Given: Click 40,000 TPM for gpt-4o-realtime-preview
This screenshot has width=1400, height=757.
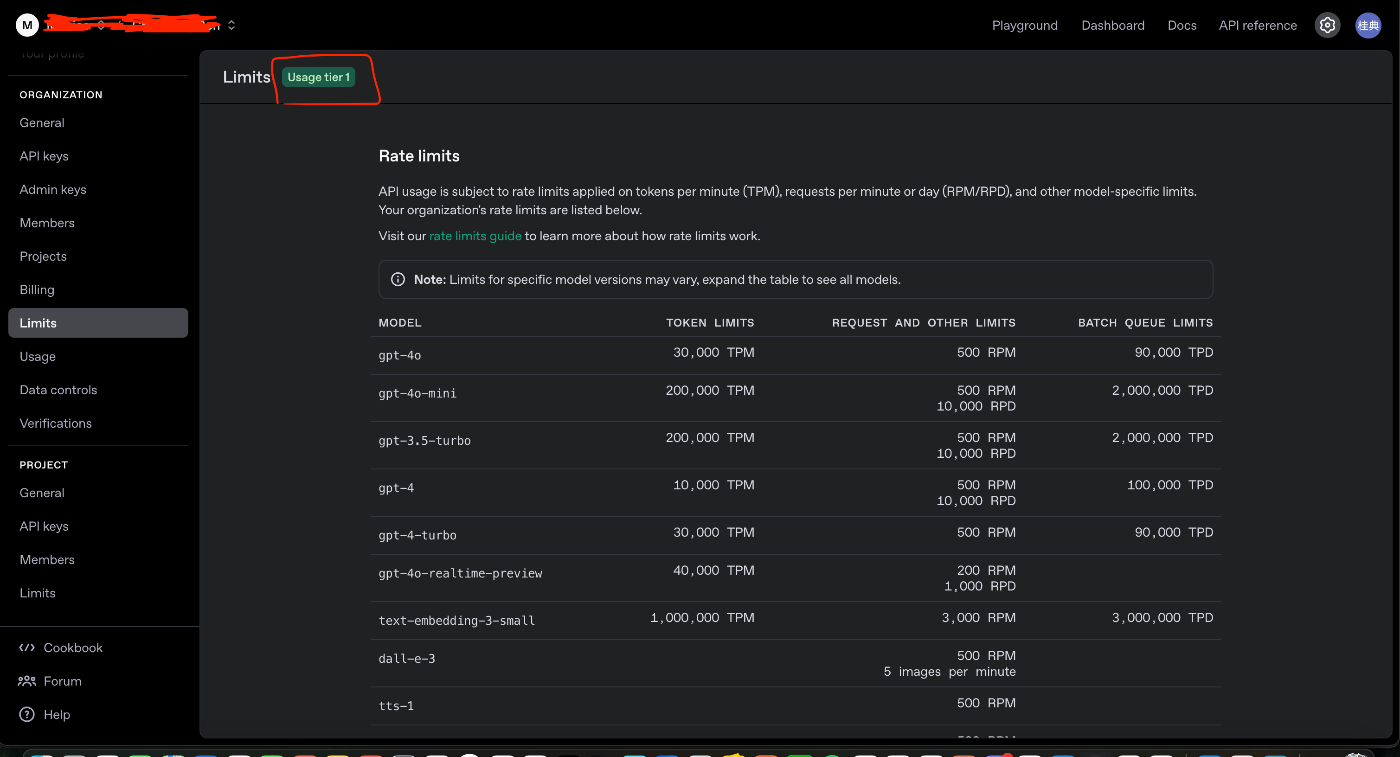Looking at the screenshot, I should pyautogui.click(x=714, y=570).
